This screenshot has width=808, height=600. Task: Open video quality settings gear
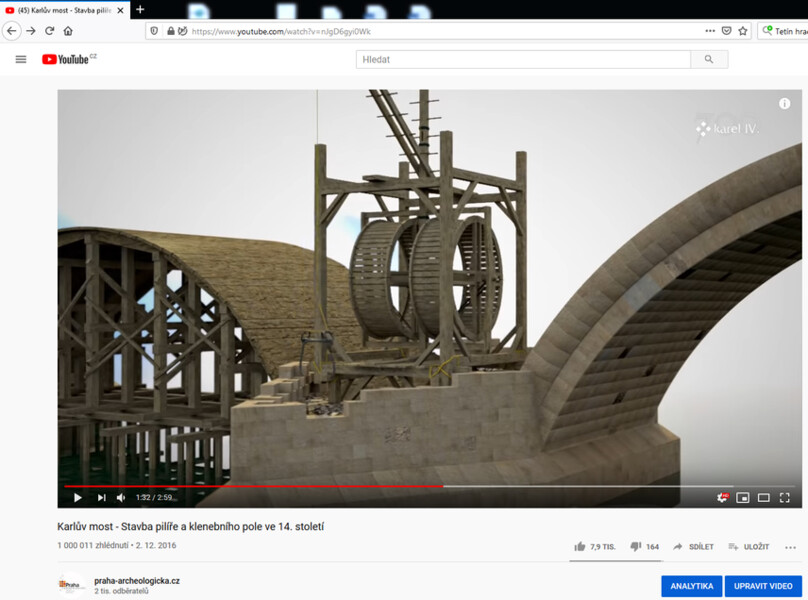click(722, 497)
